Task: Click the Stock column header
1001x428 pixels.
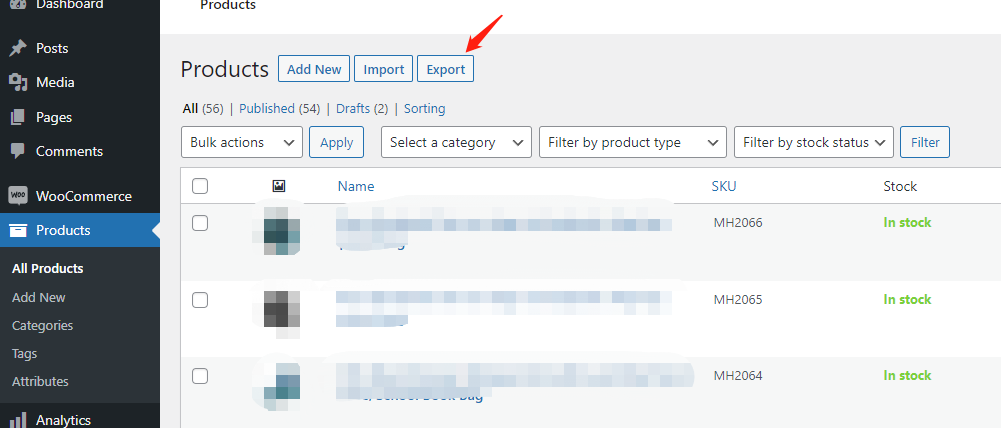Action: click(x=900, y=186)
